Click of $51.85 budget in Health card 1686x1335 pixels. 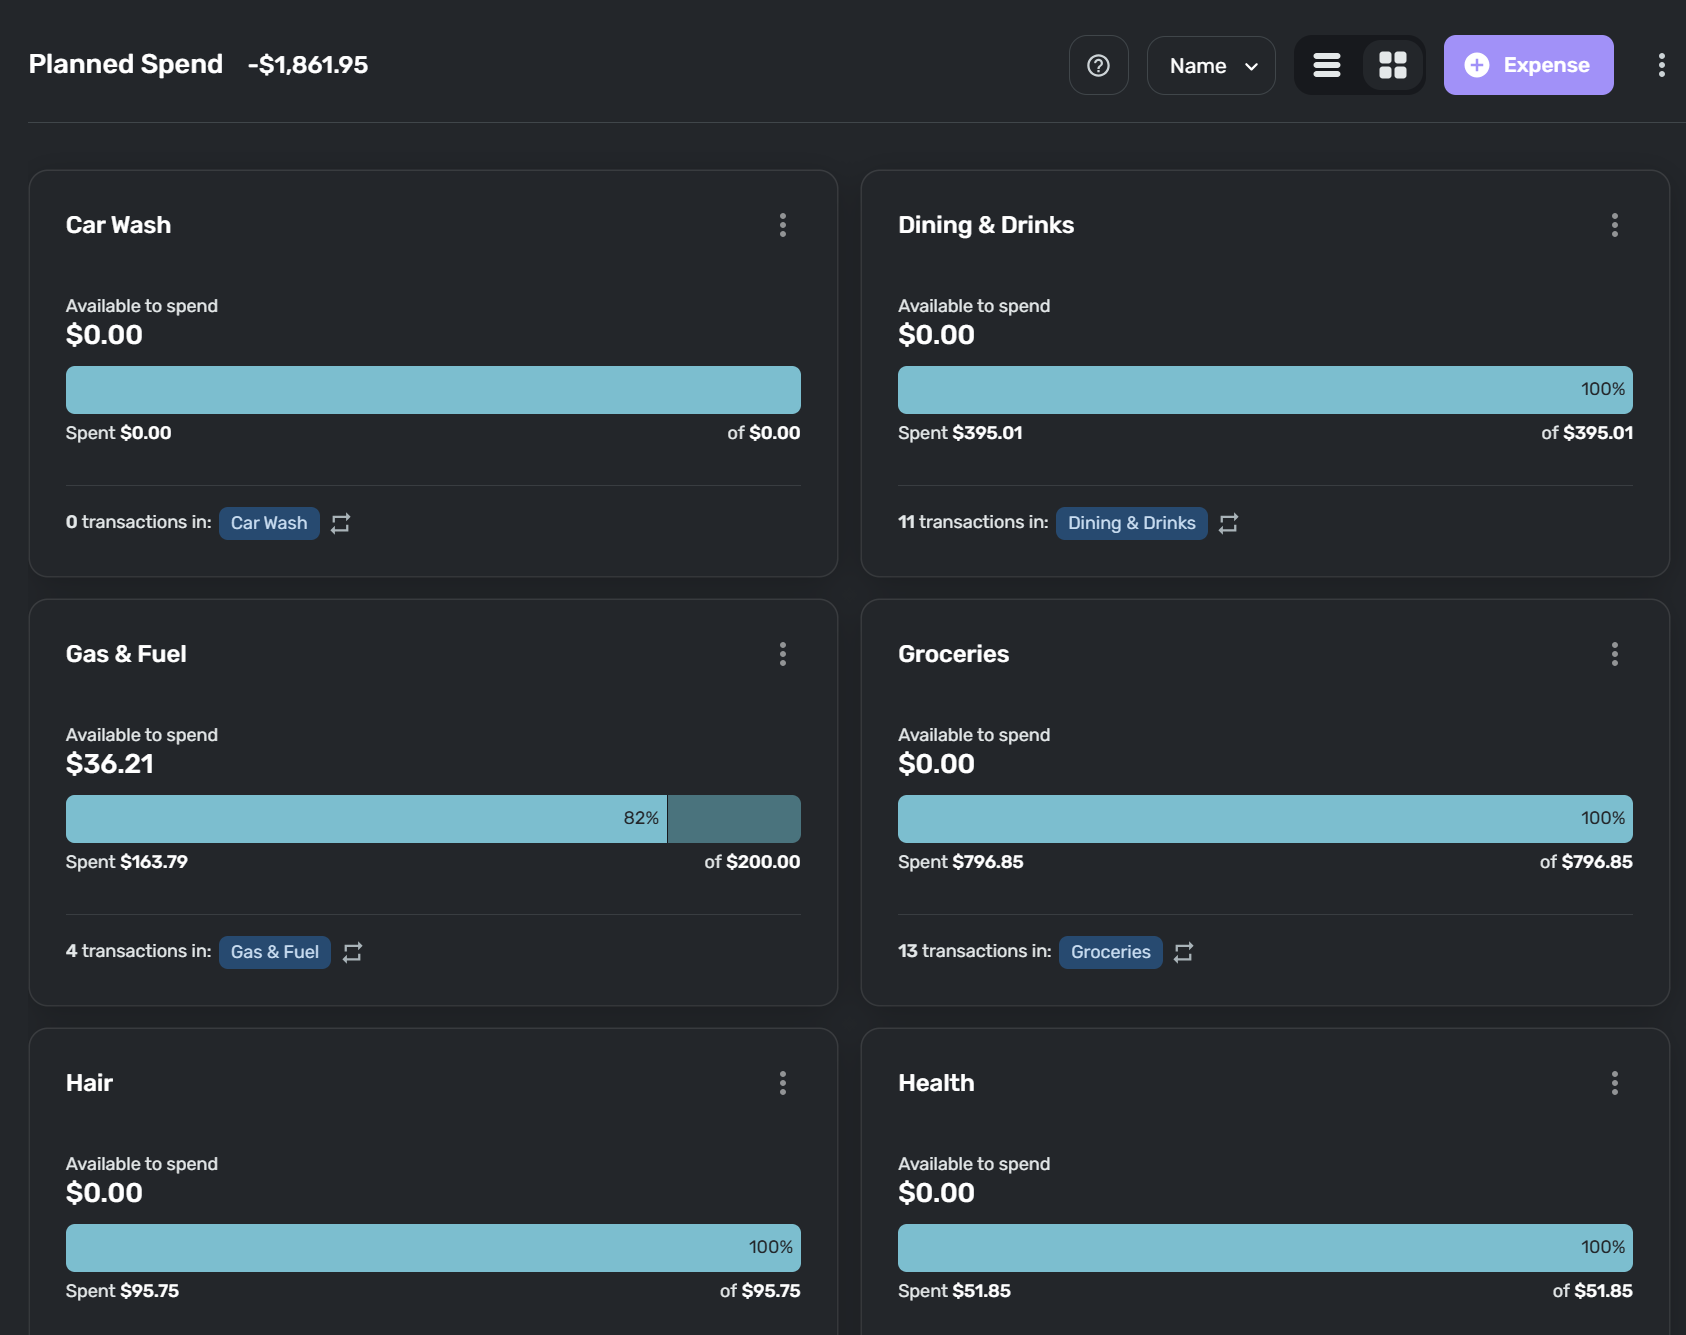point(1592,1291)
